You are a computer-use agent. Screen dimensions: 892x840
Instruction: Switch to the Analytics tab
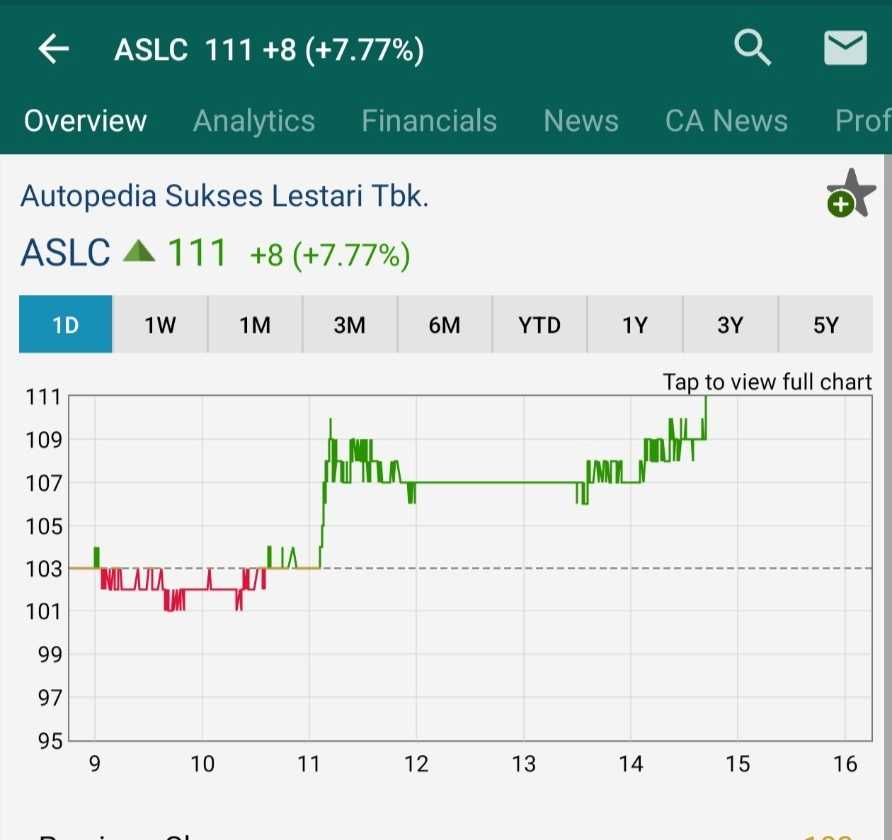[x=254, y=121]
